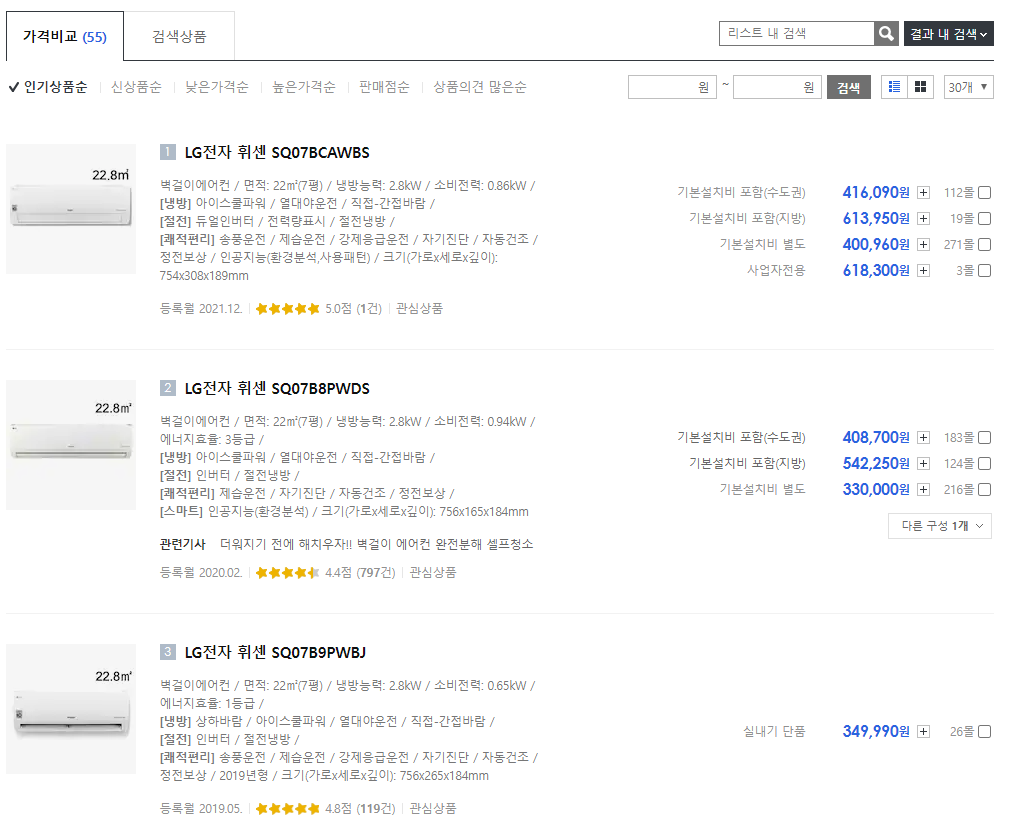The height and width of the screenshot is (832, 1012).
Task: Click the 416,090원 price link
Action: pos(876,192)
